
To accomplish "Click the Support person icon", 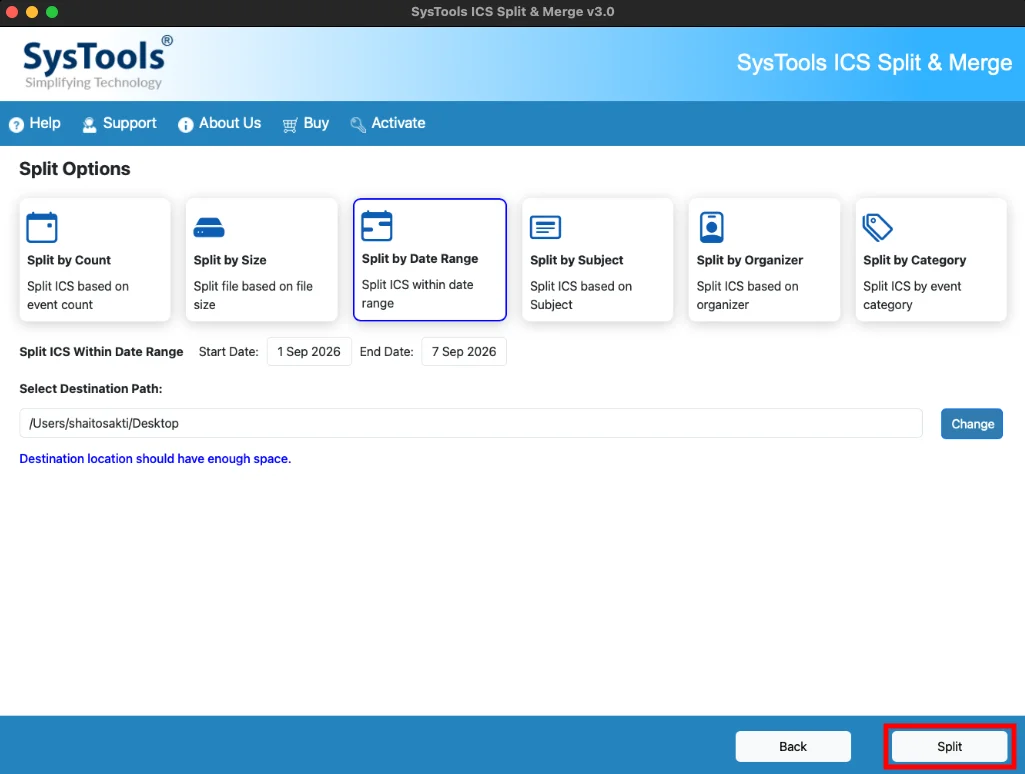I will [x=90, y=124].
